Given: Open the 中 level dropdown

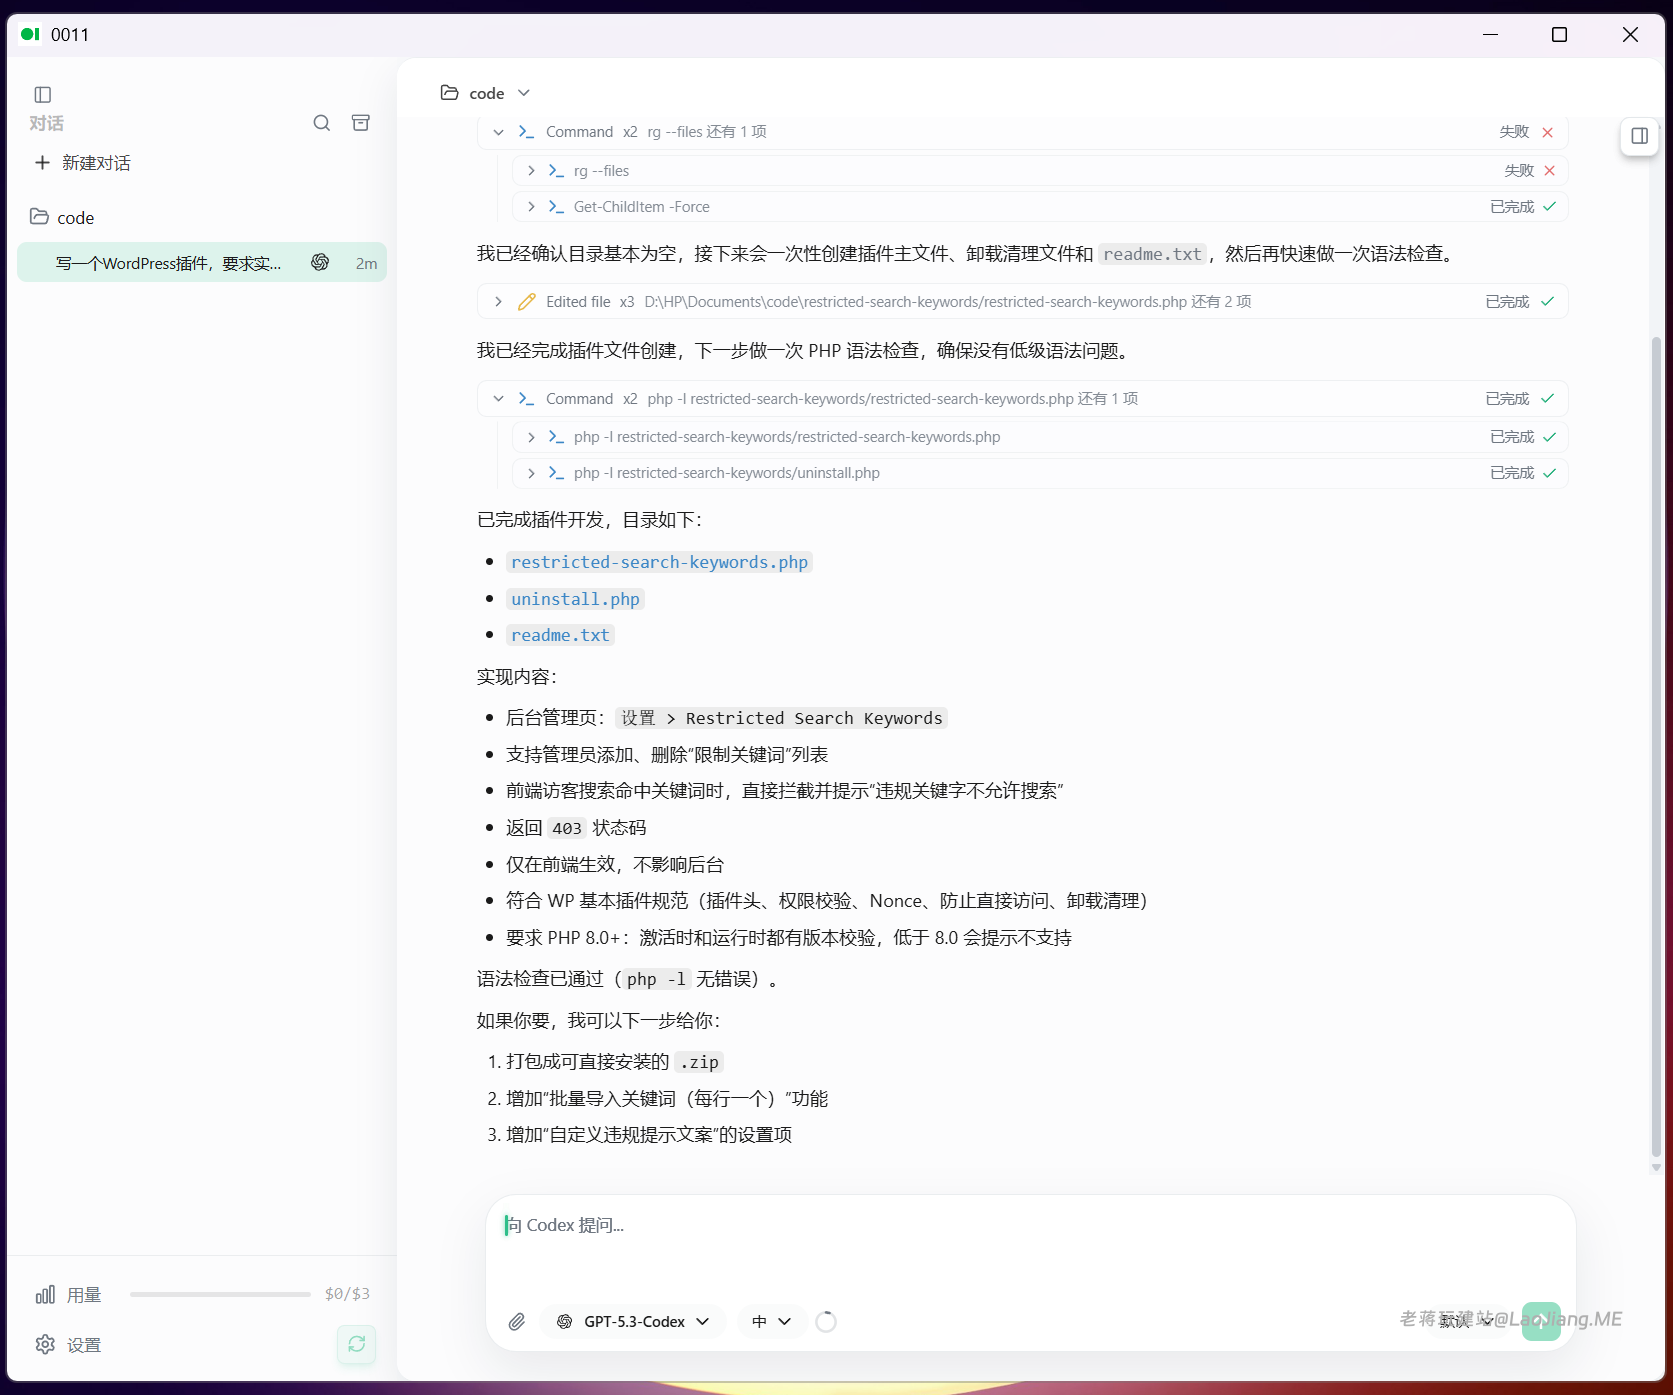Looking at the screenshot, I should click(x=772, y=1322).
